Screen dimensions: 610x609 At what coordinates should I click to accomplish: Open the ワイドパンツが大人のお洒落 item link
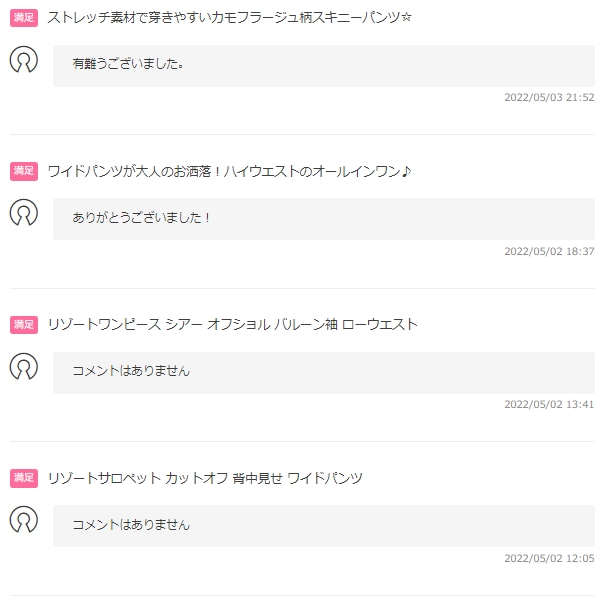[x=229, y=171]
